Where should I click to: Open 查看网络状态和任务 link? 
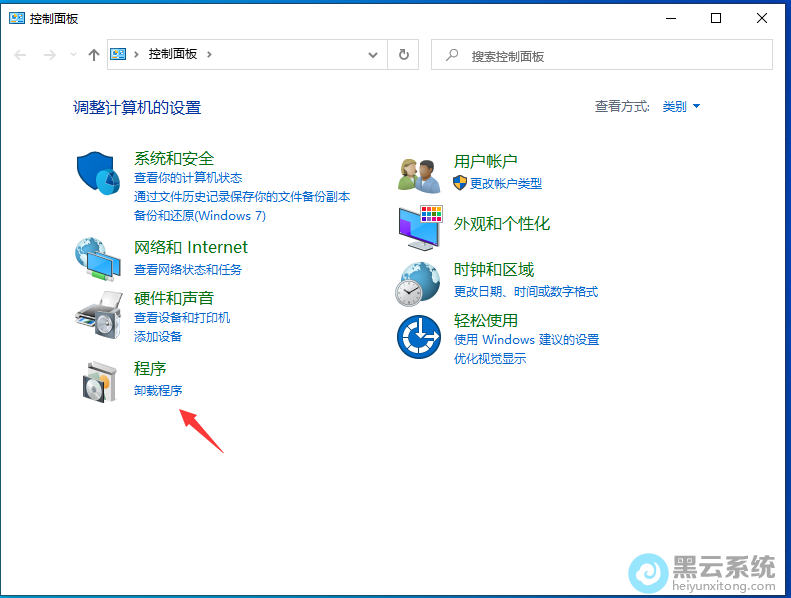[x=188, y=269]
